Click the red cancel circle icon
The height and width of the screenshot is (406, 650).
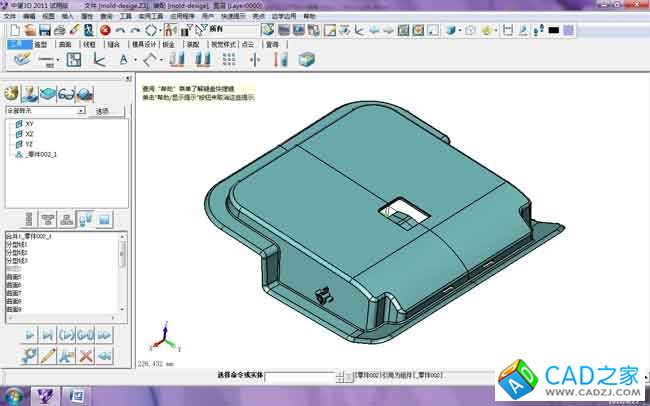104,31
